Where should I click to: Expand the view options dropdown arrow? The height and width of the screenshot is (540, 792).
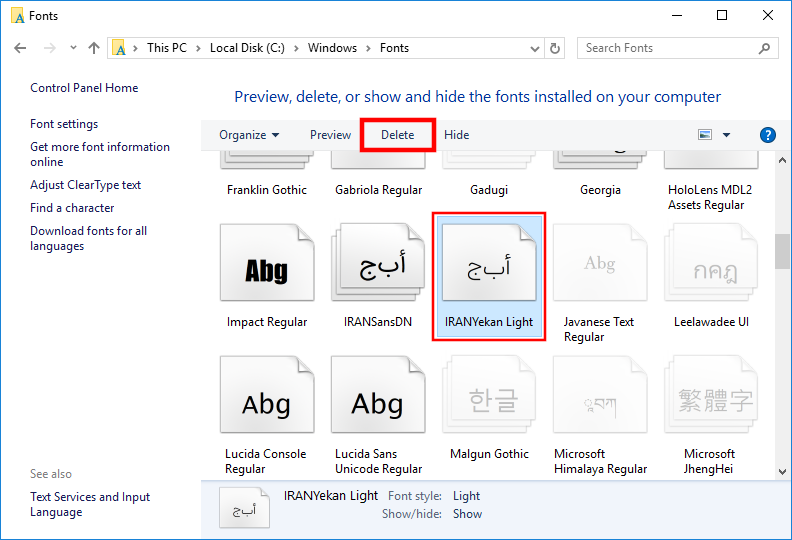coord(727,135)
